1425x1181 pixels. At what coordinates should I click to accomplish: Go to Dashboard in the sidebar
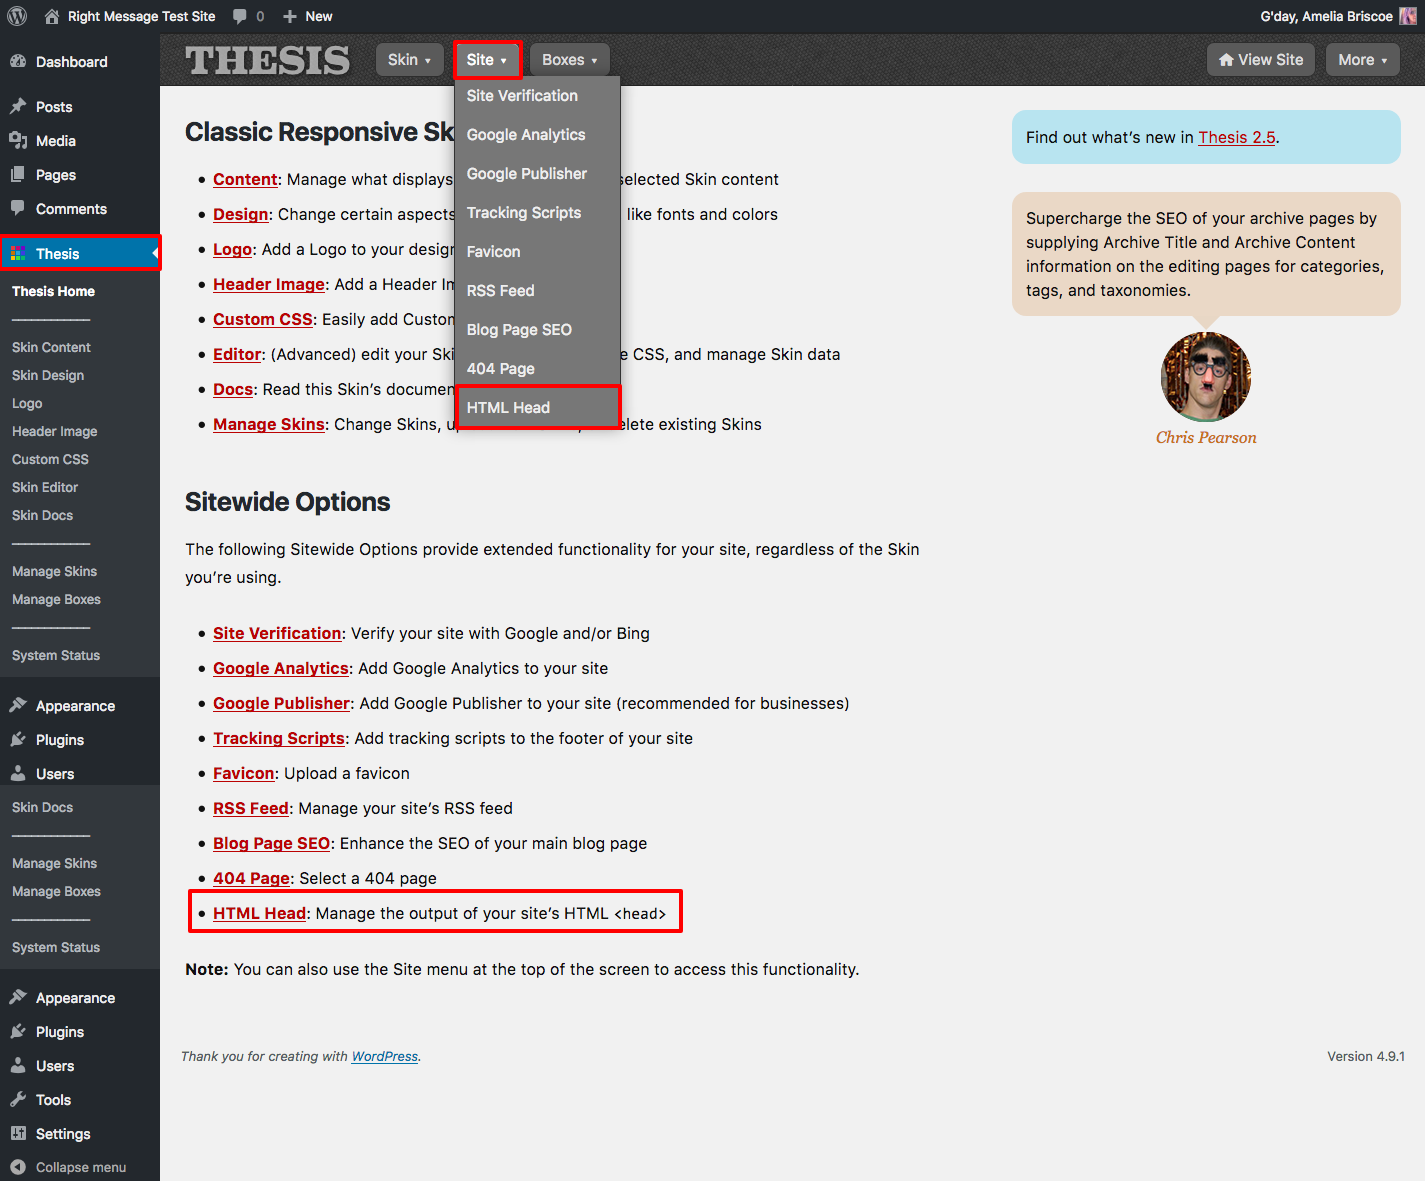[x=80, y=61]
